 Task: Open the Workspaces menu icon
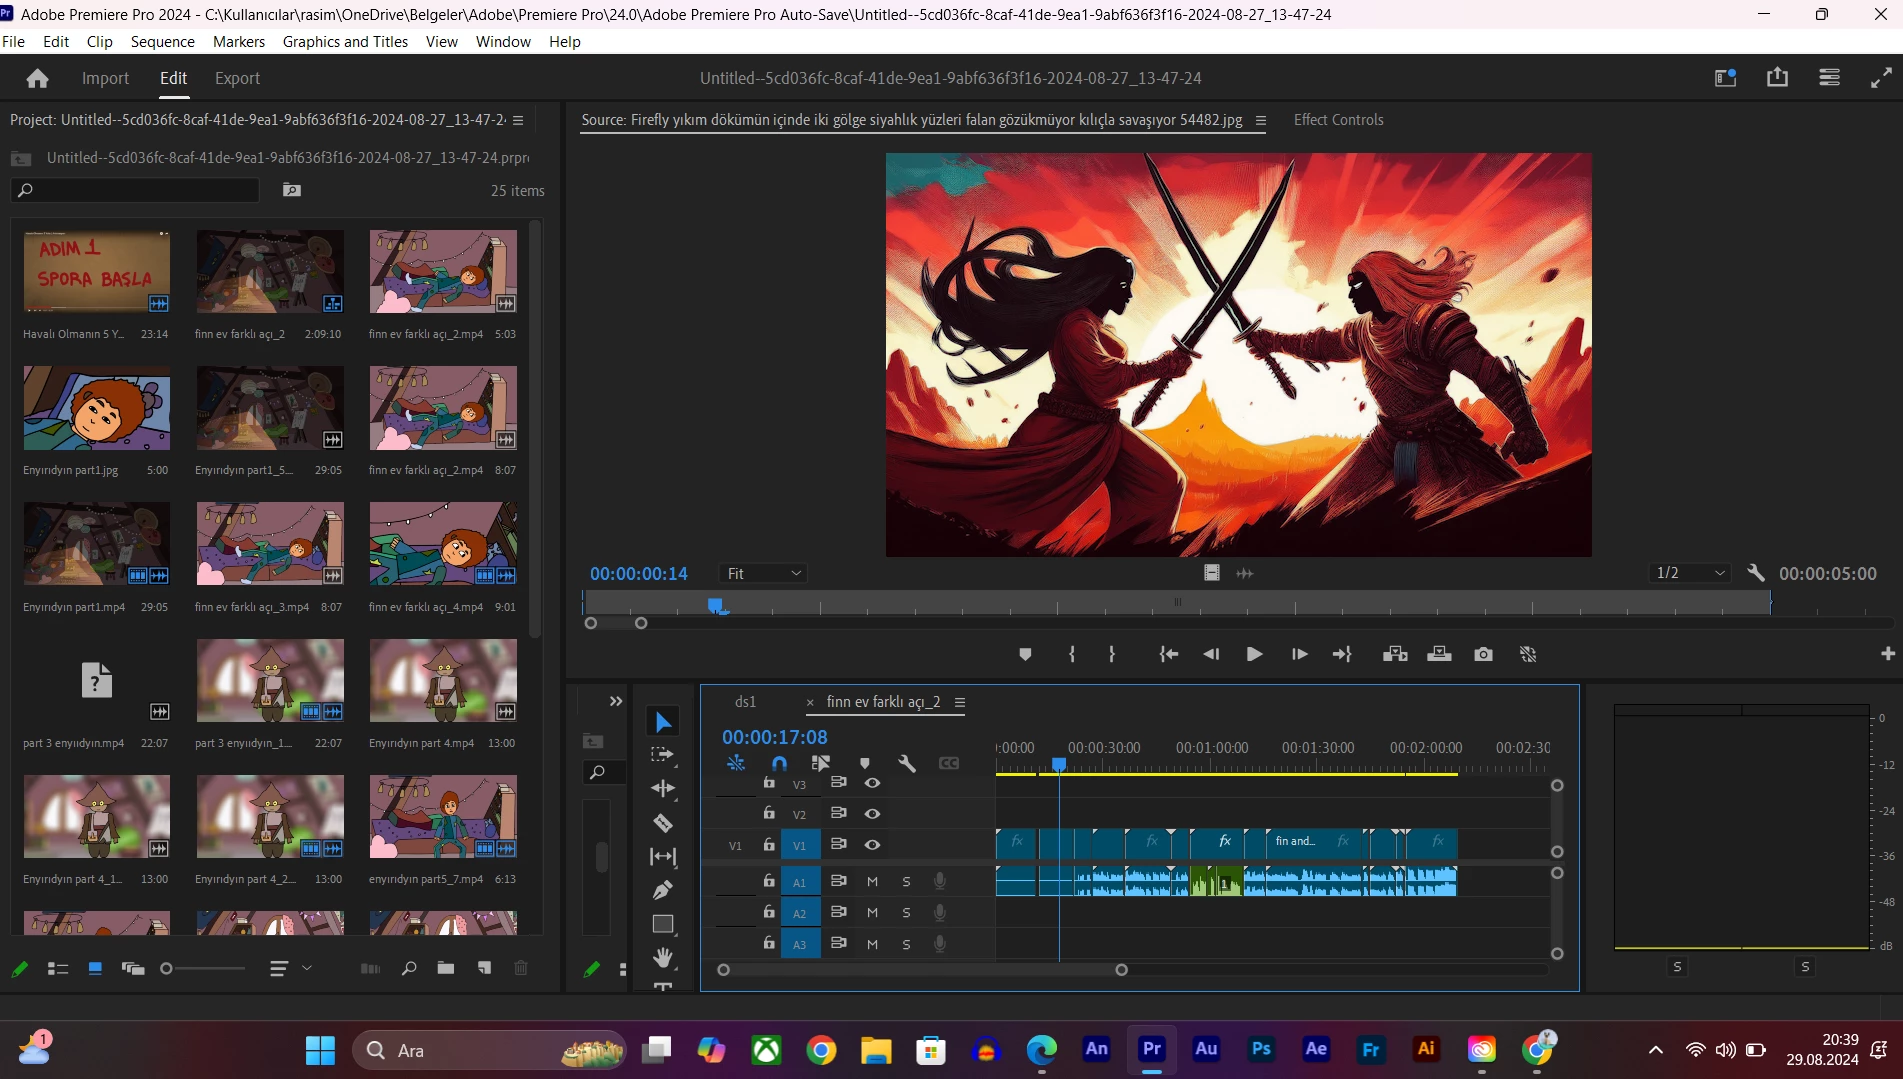1829,77
